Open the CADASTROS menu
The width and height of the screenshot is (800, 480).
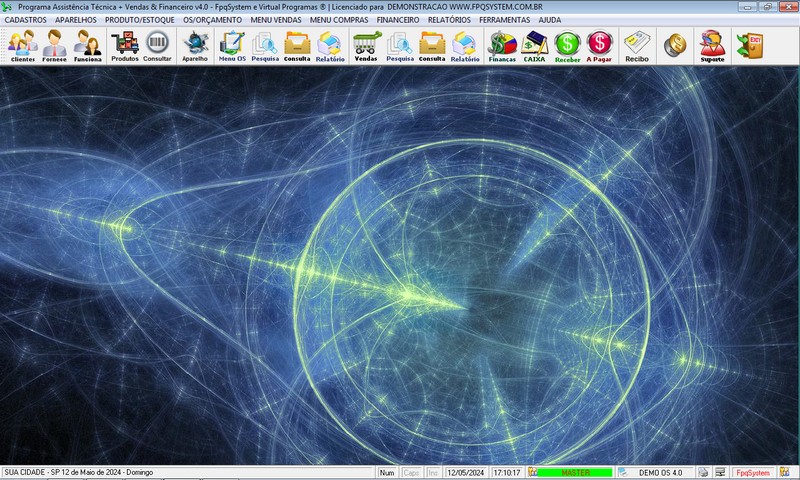[x=26, y=20]
